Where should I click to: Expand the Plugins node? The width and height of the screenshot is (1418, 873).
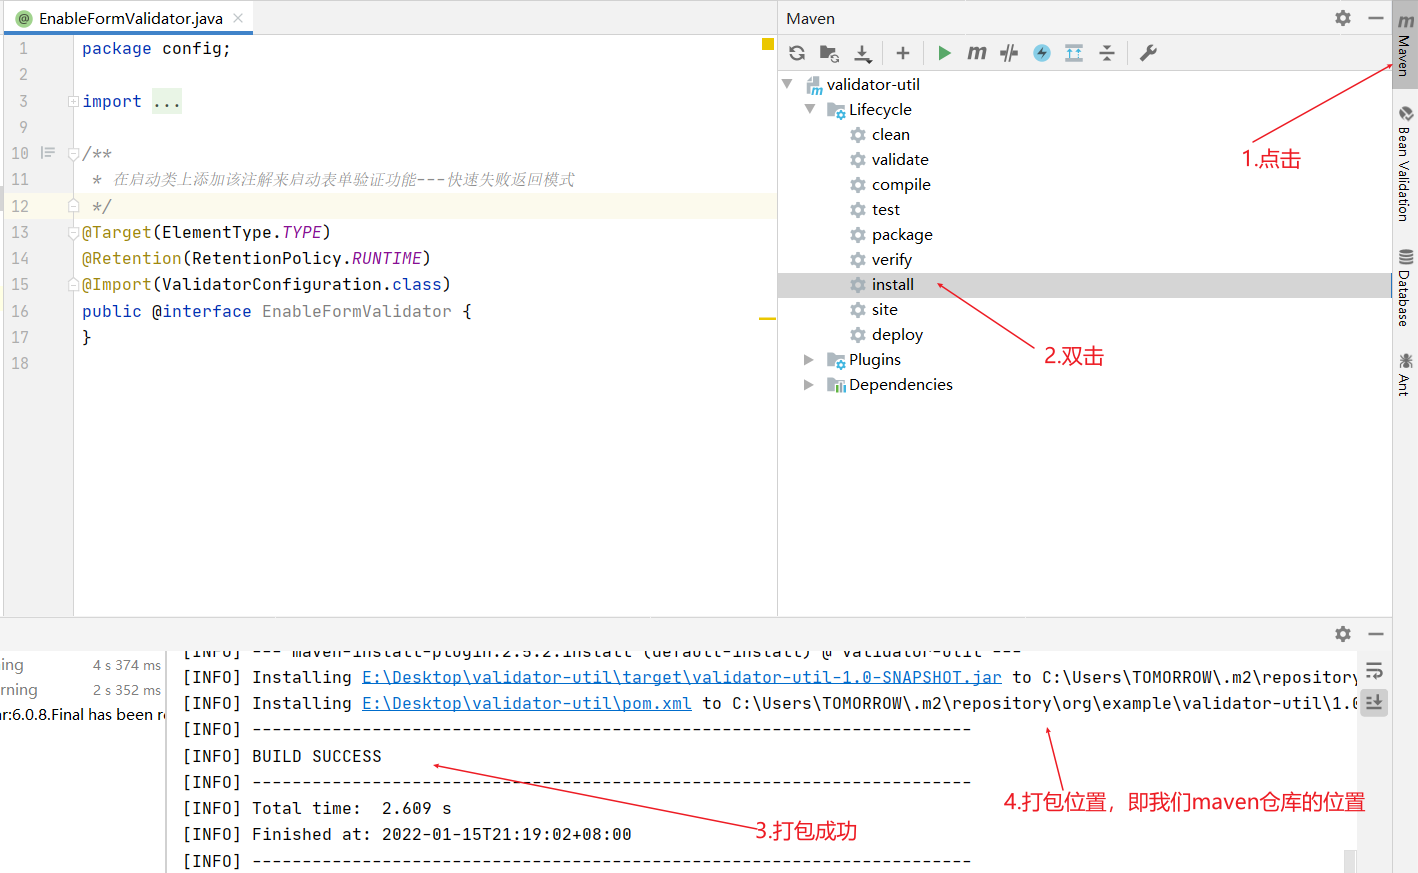809,359
